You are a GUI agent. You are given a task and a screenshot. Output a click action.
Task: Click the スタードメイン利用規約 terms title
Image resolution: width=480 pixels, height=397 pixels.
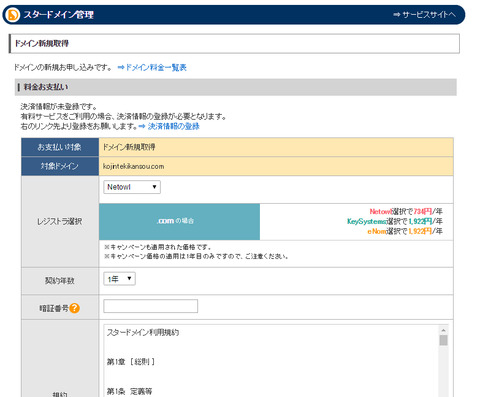pyautogui.click(x=143, y=332)
